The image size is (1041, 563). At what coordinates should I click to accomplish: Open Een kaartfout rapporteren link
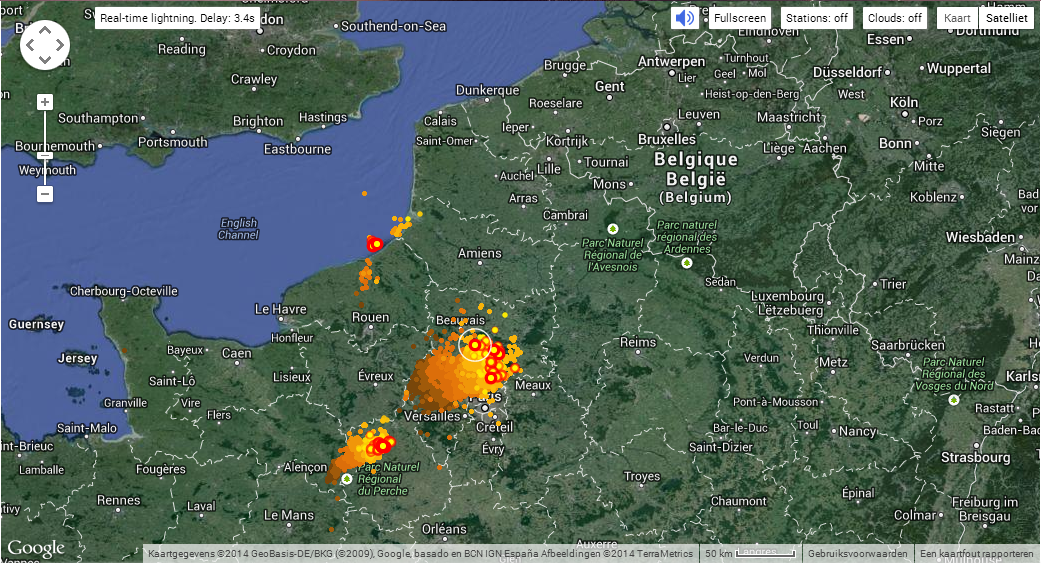tap(977, 553)
